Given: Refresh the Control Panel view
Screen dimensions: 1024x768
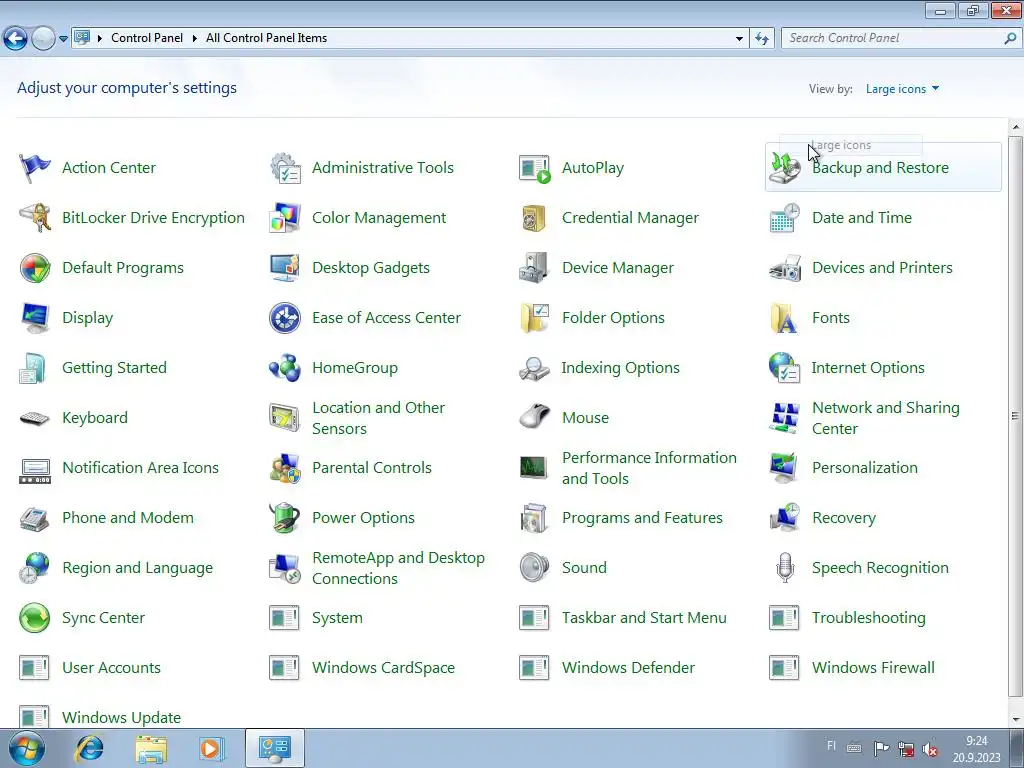Looking at the screenshot, I should [762, 39].
